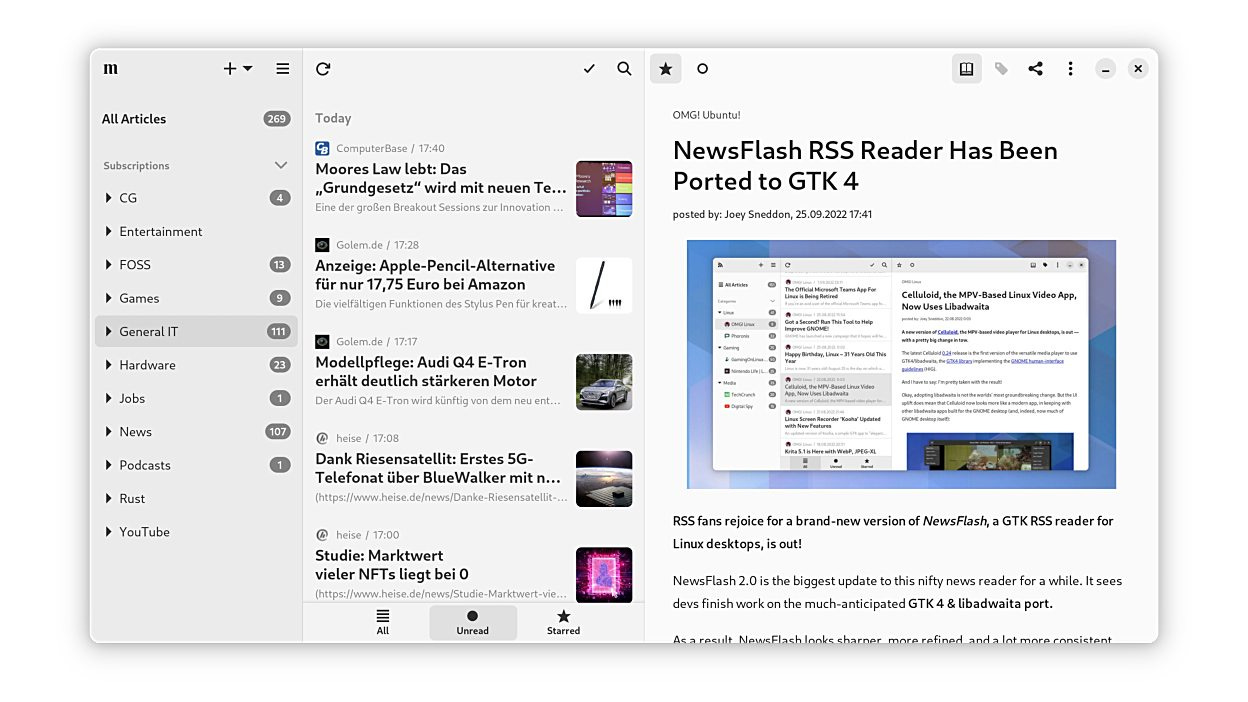Click heise favicon at 17:00
This screenshot has height=702, width=1248.
[322, 535]
